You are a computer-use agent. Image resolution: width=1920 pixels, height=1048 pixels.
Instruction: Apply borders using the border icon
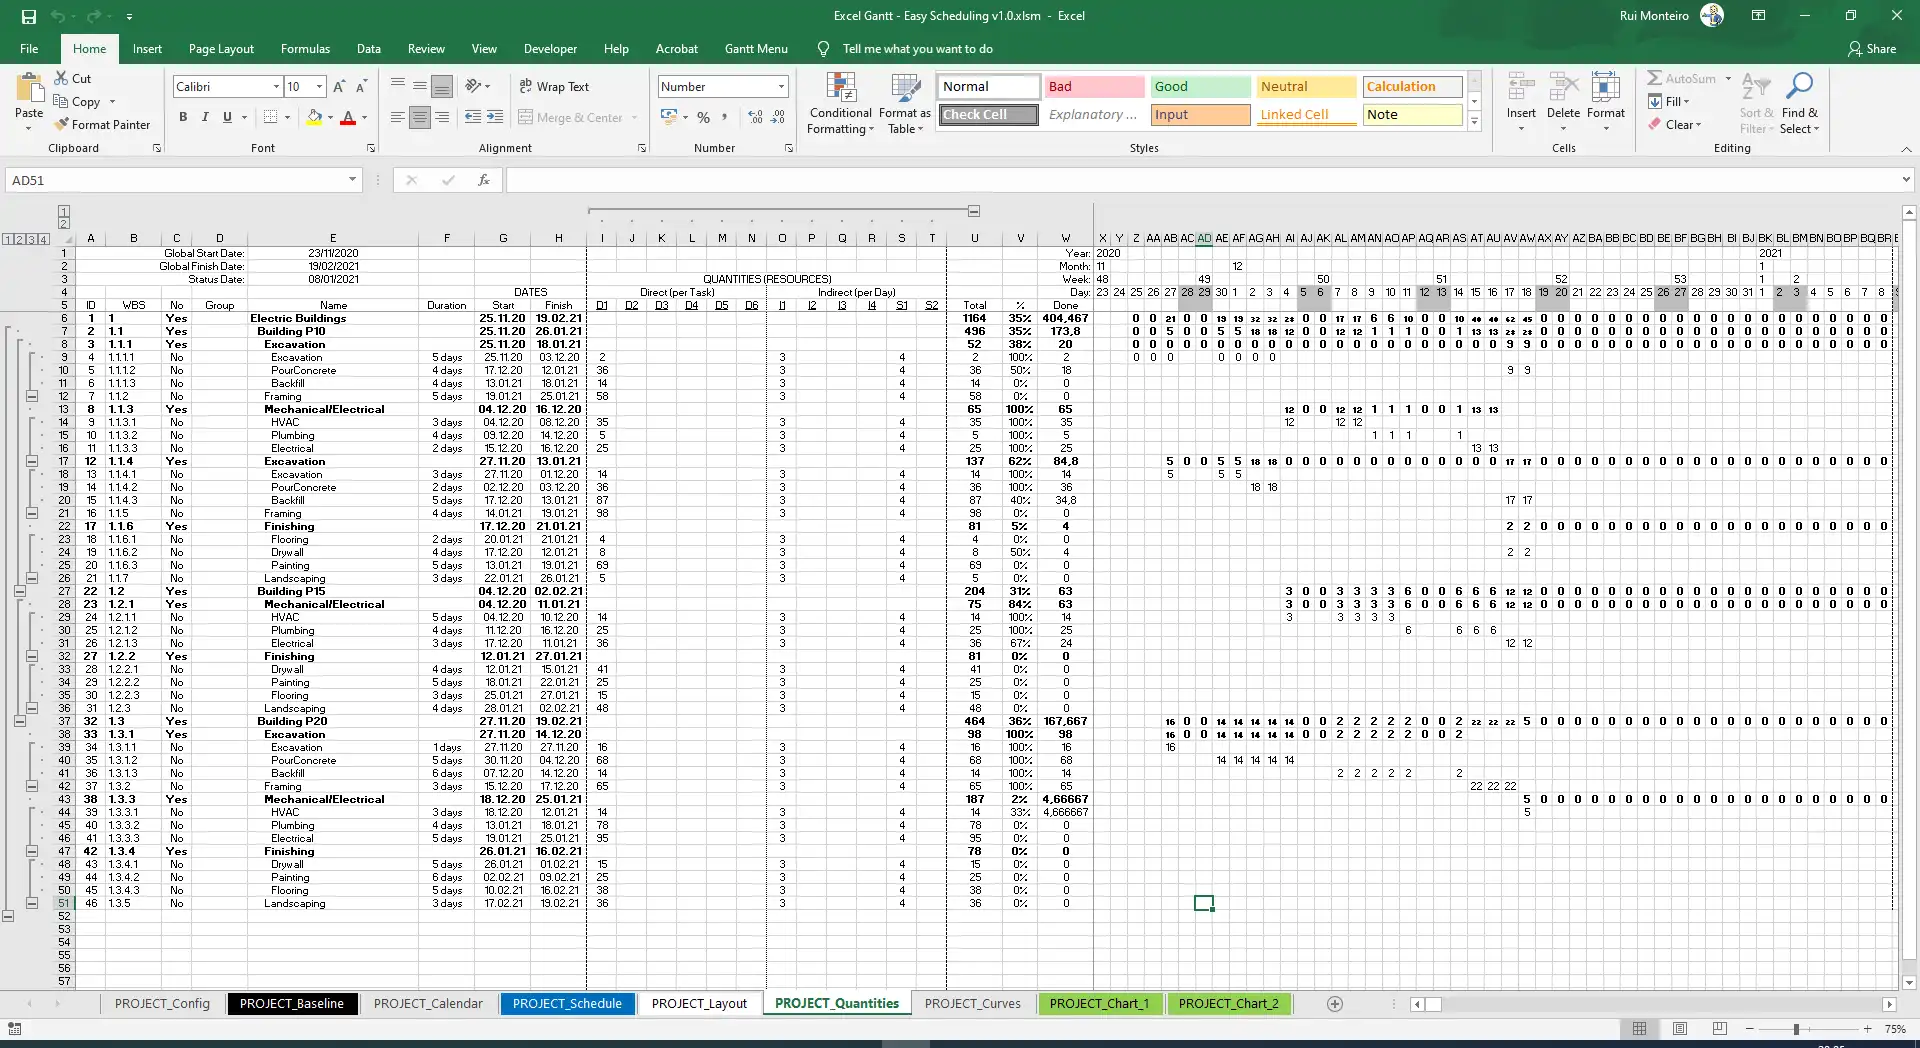tap(270, 117)
